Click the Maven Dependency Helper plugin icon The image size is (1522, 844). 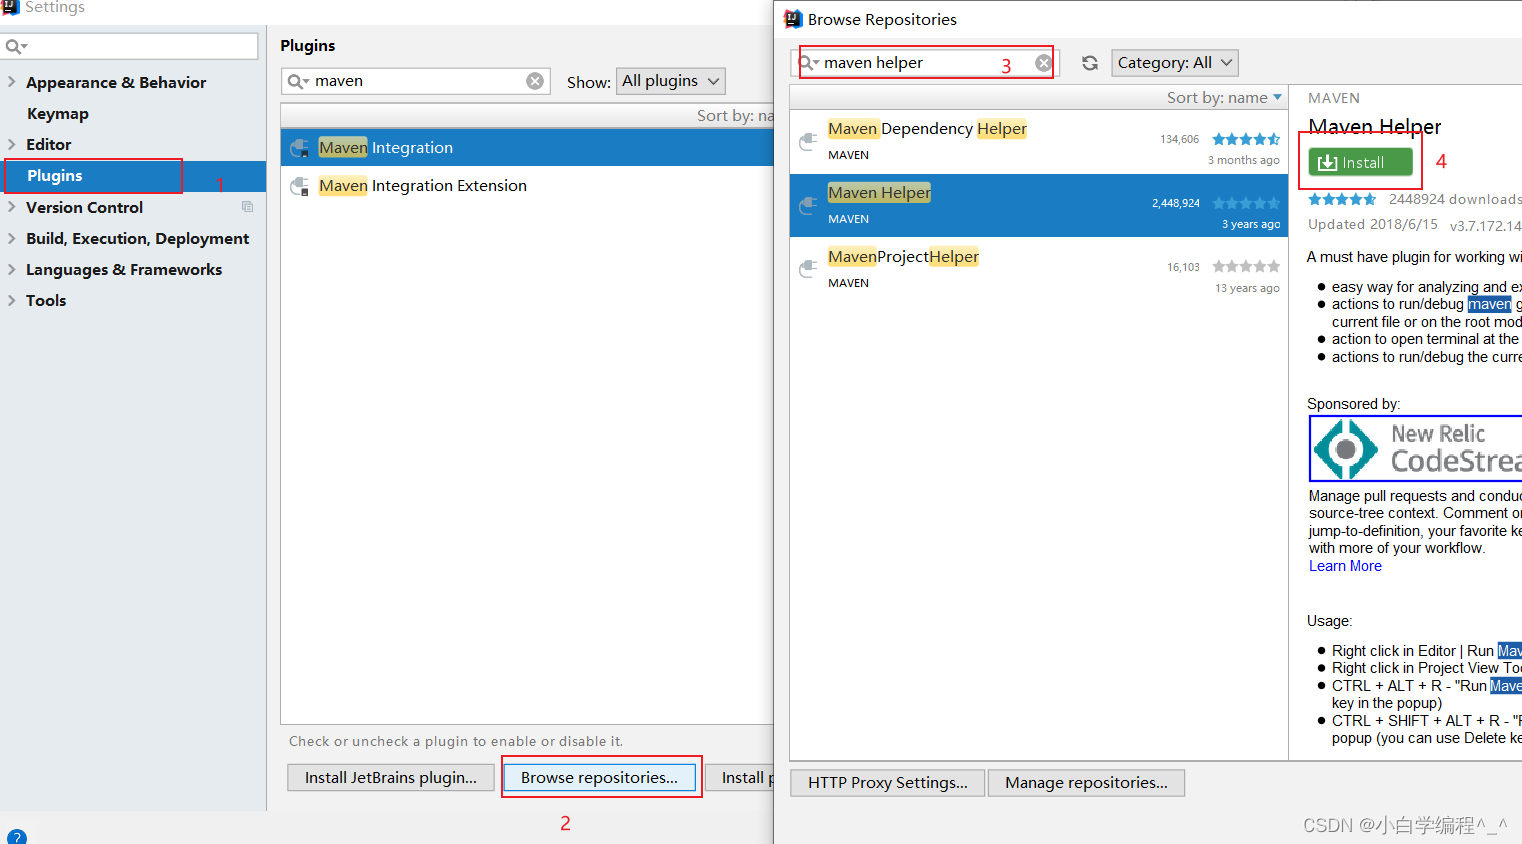pyautogui.click(x=808, y=142)
